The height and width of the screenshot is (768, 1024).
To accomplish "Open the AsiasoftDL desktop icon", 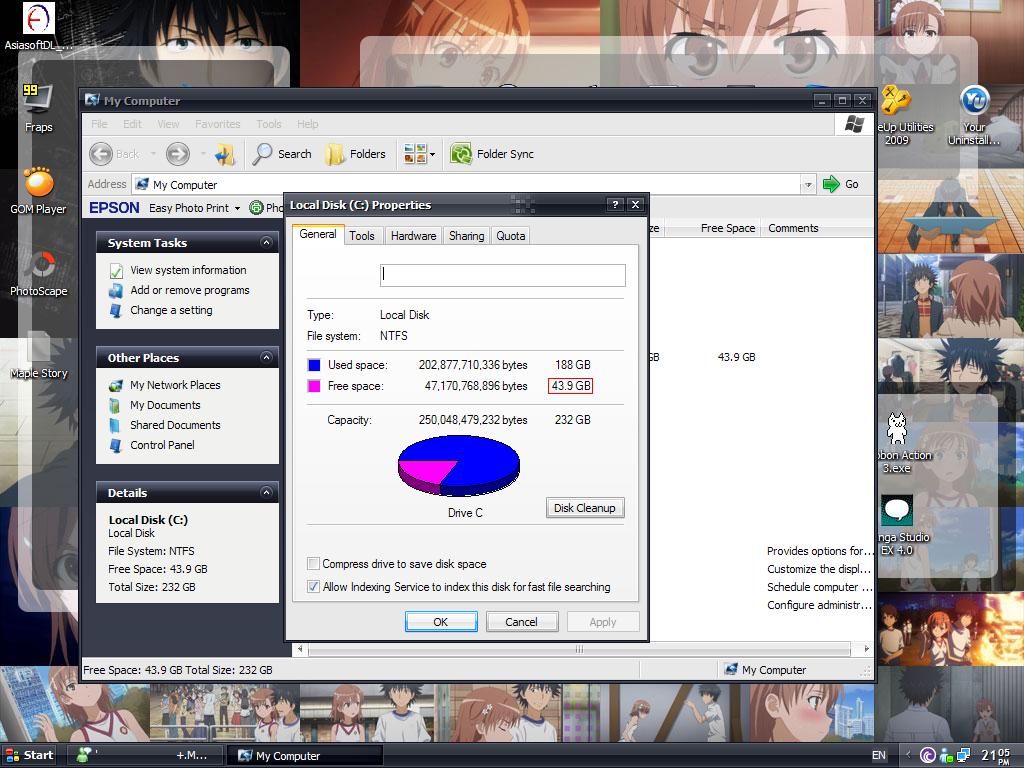I will click(x=38, y=26).
